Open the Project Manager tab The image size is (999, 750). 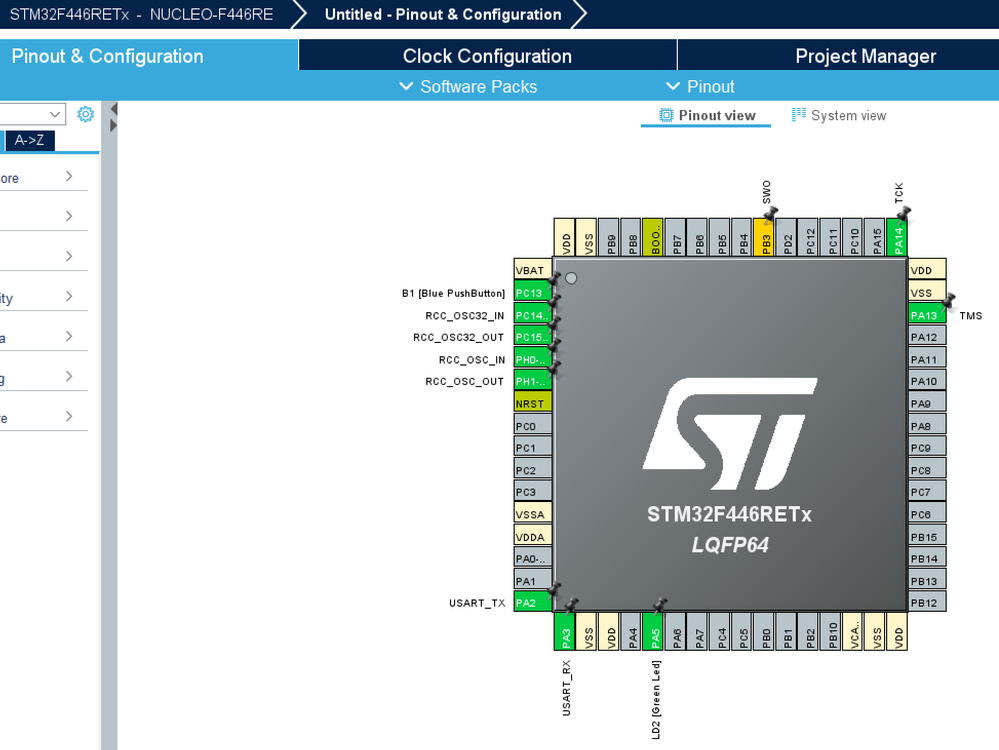865,56
